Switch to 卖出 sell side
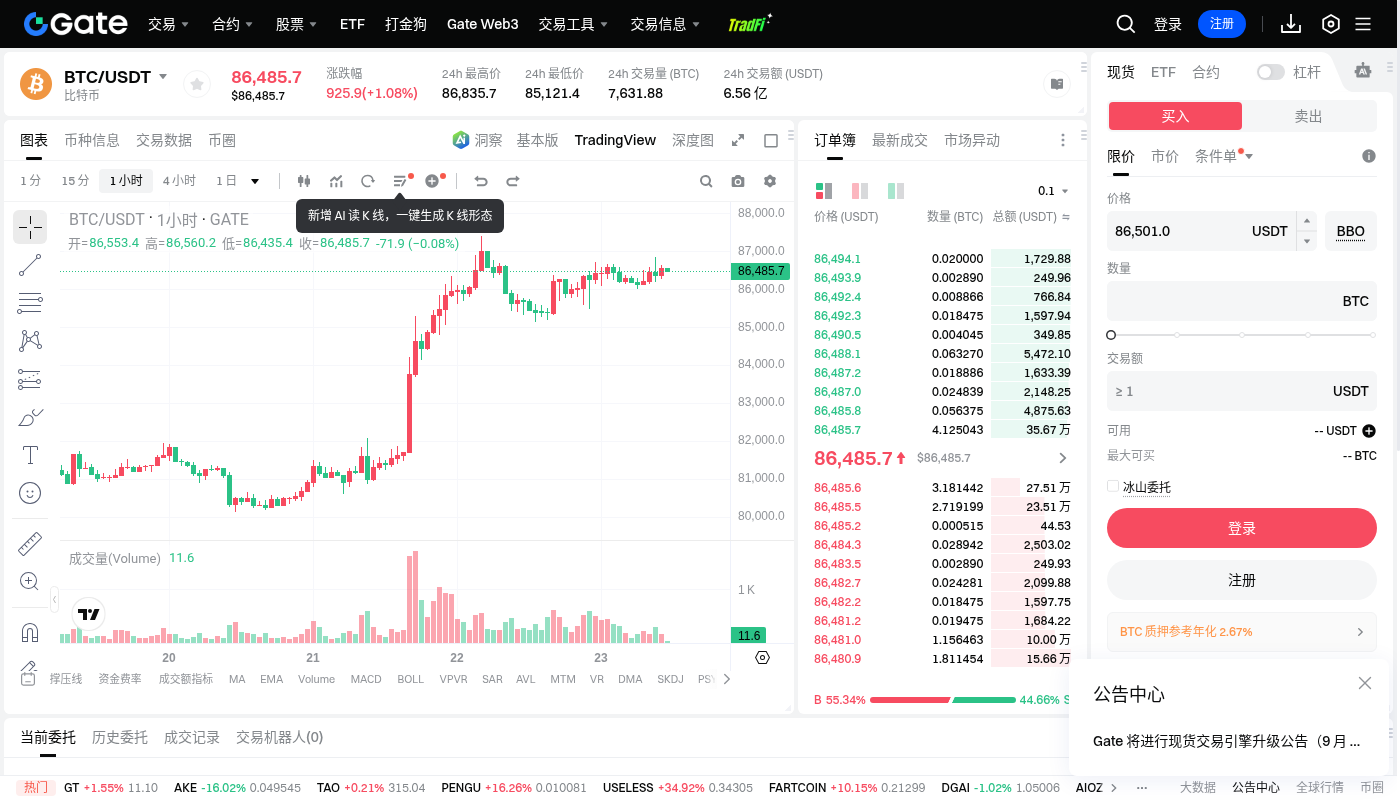This screenshot has height=800, width=1400. 1309,116
